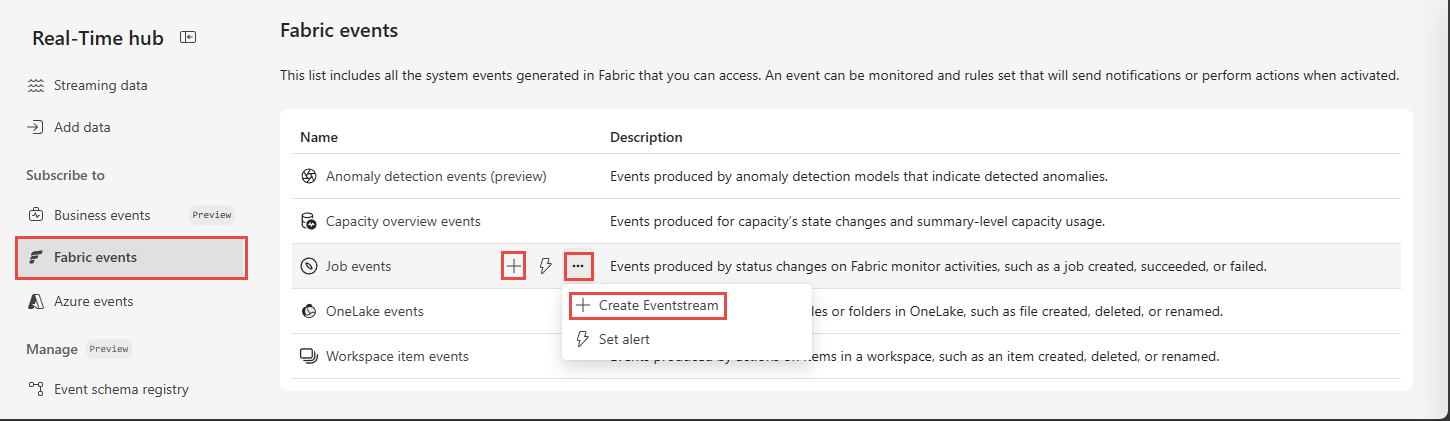Open the ellipsis menu for Job events
Image resolution: width=1450 pixels, height=421 pixels.
click(x=578, y=266)
